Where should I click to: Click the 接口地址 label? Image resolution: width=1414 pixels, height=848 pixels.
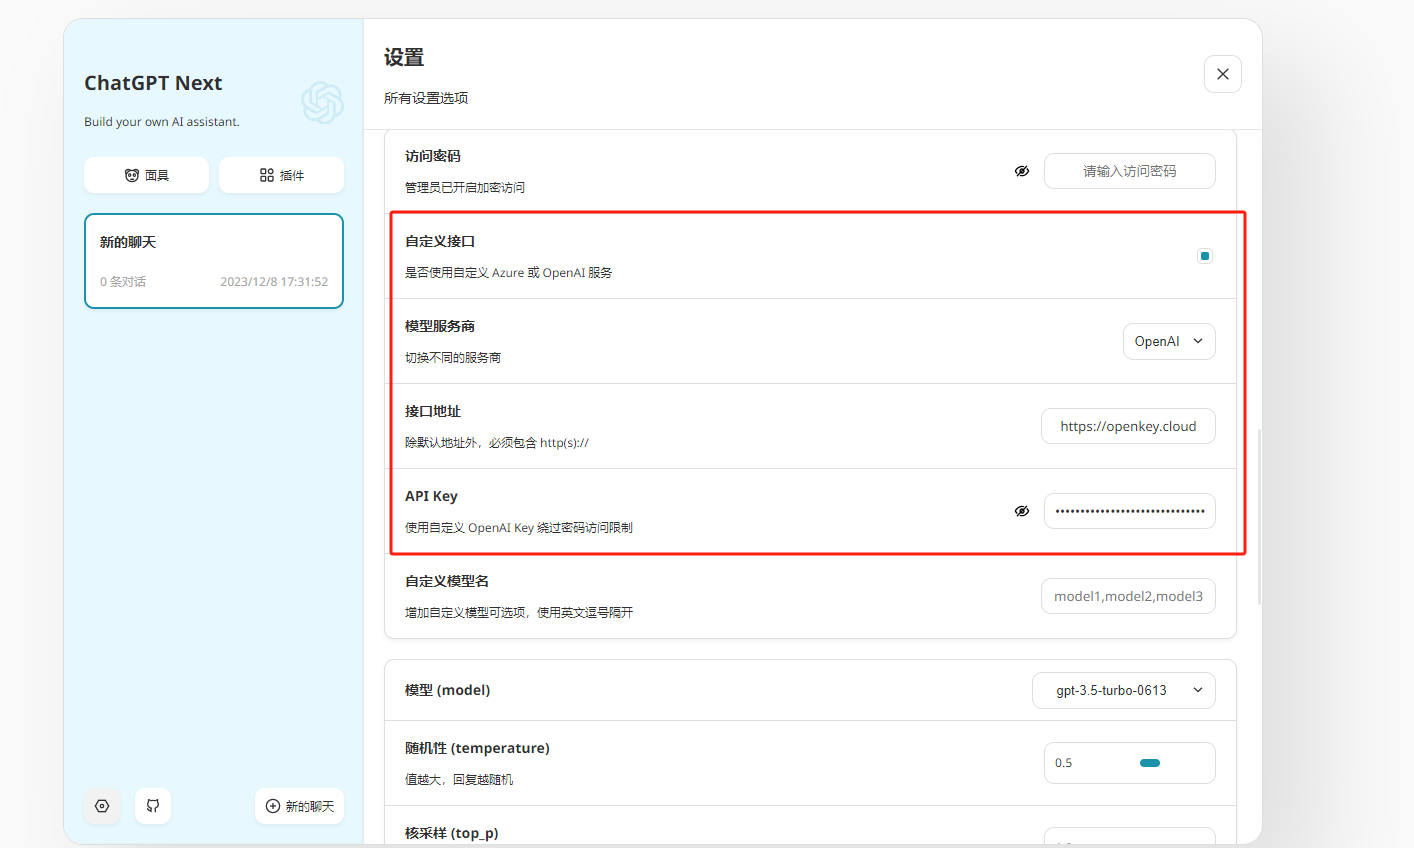(433, 411)
